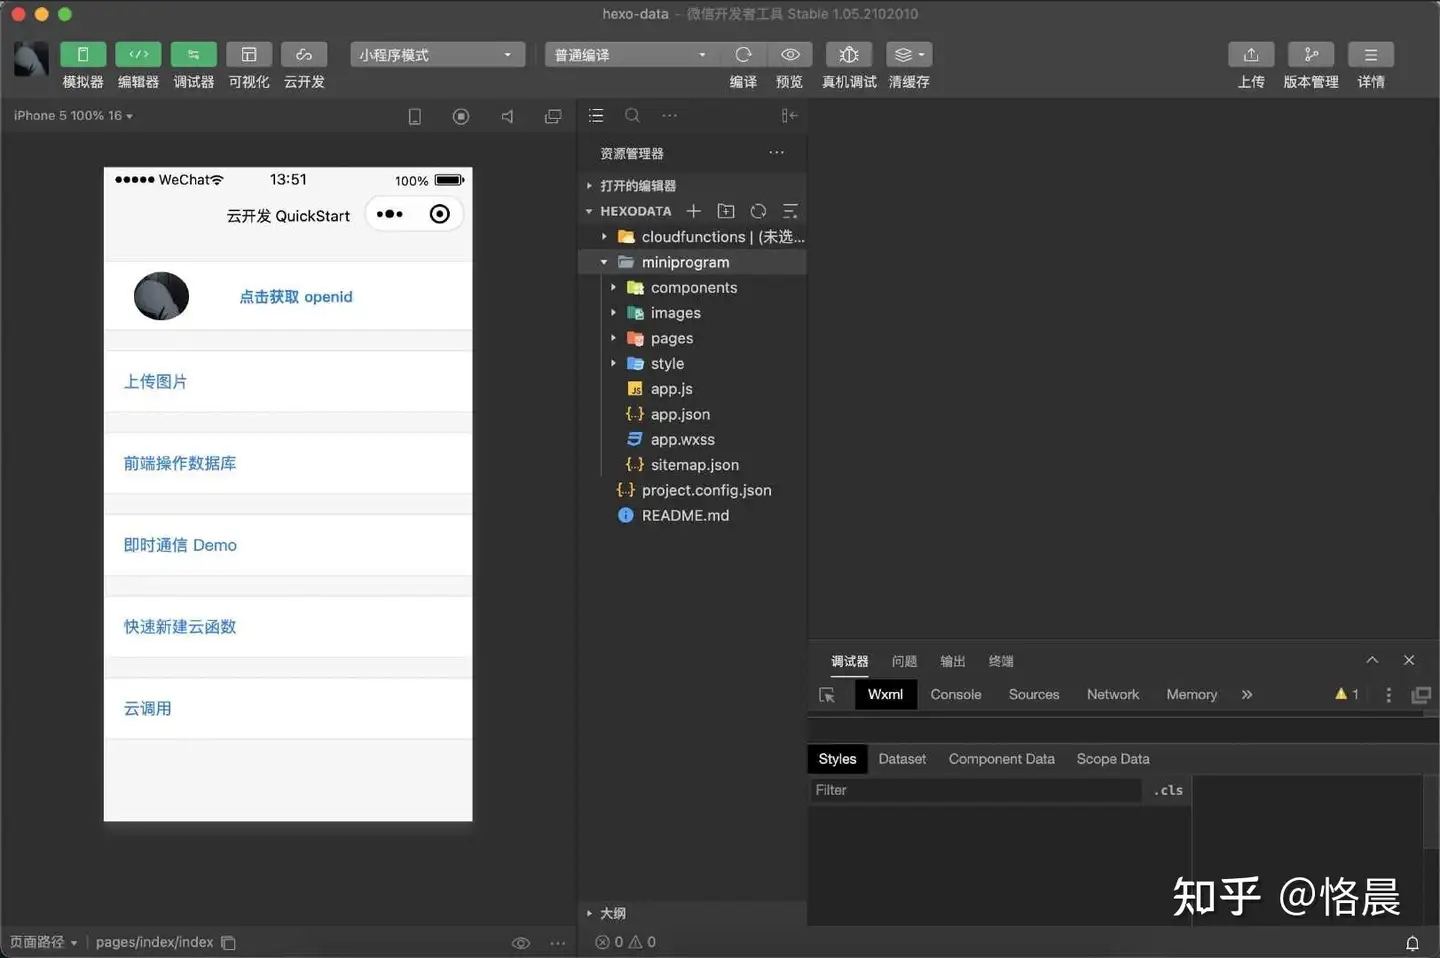This screenshot has width=1440, height=958.
Task: Switch to the 输出 output tab
Action: [953, 661]
